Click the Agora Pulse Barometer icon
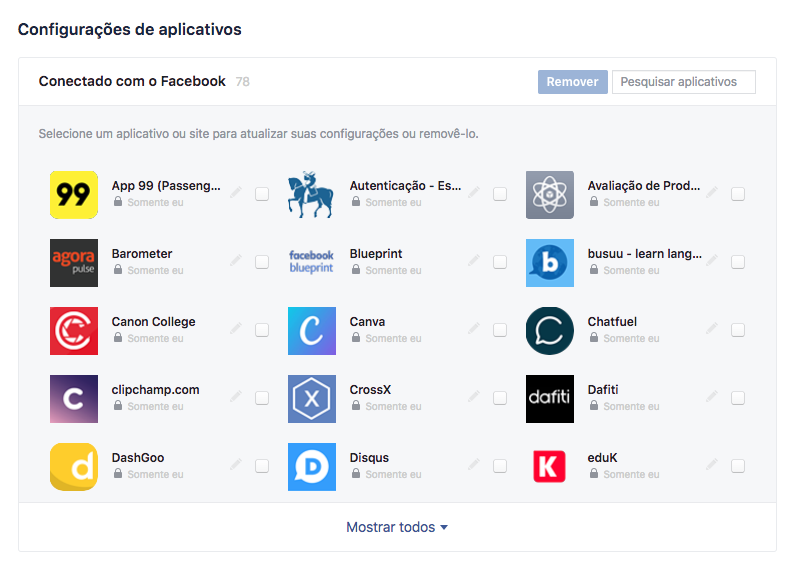Screen dimensions: 794x572 74,263
